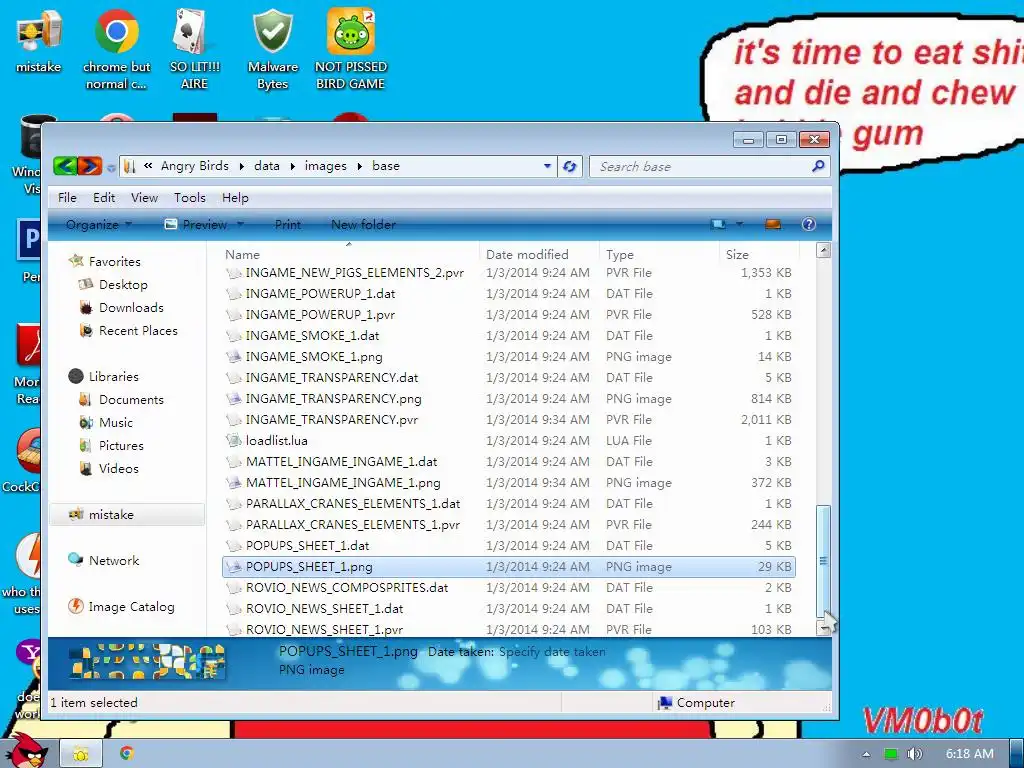This screenshot has width=1024, height=768.
Task: Expand the arrow after 'data' breadcrumb
Action: coord(291,167)
